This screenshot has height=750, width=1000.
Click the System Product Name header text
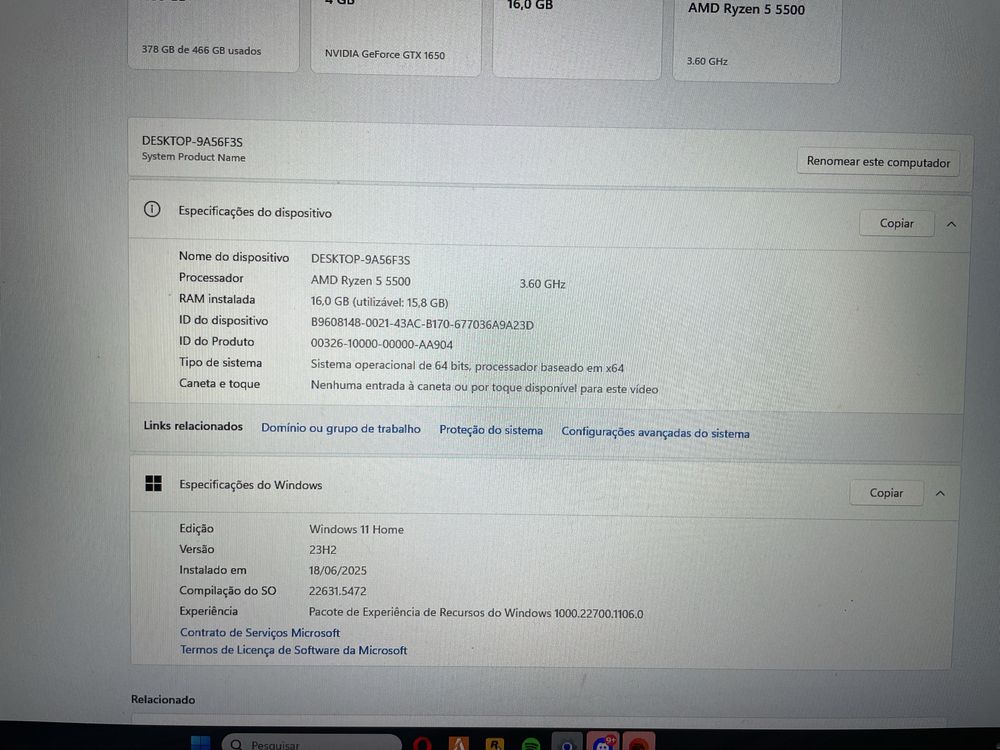(193, 157)
